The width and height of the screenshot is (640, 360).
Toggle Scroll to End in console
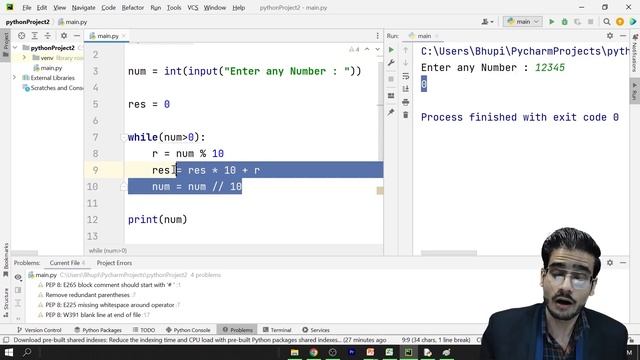click(405, 89)
